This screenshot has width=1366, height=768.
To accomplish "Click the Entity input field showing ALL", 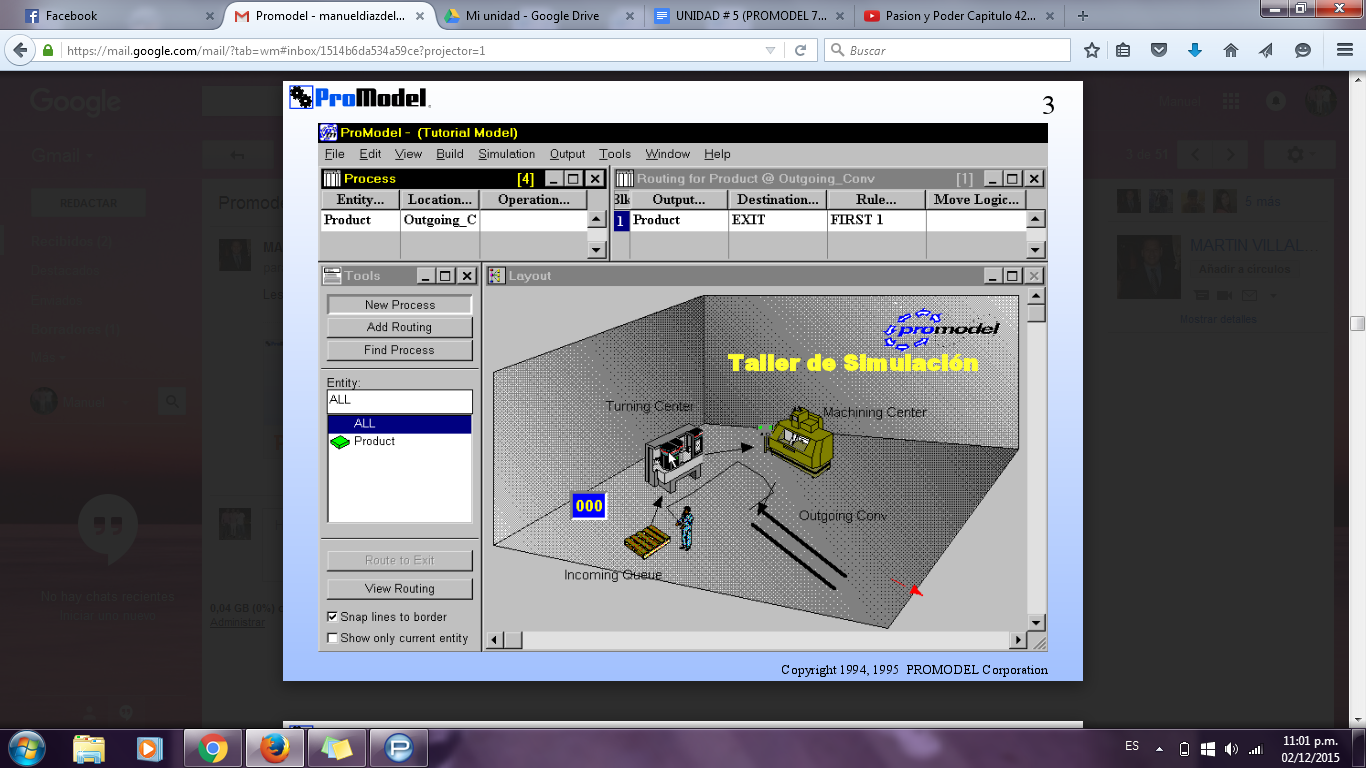I will tap(399, 401).
